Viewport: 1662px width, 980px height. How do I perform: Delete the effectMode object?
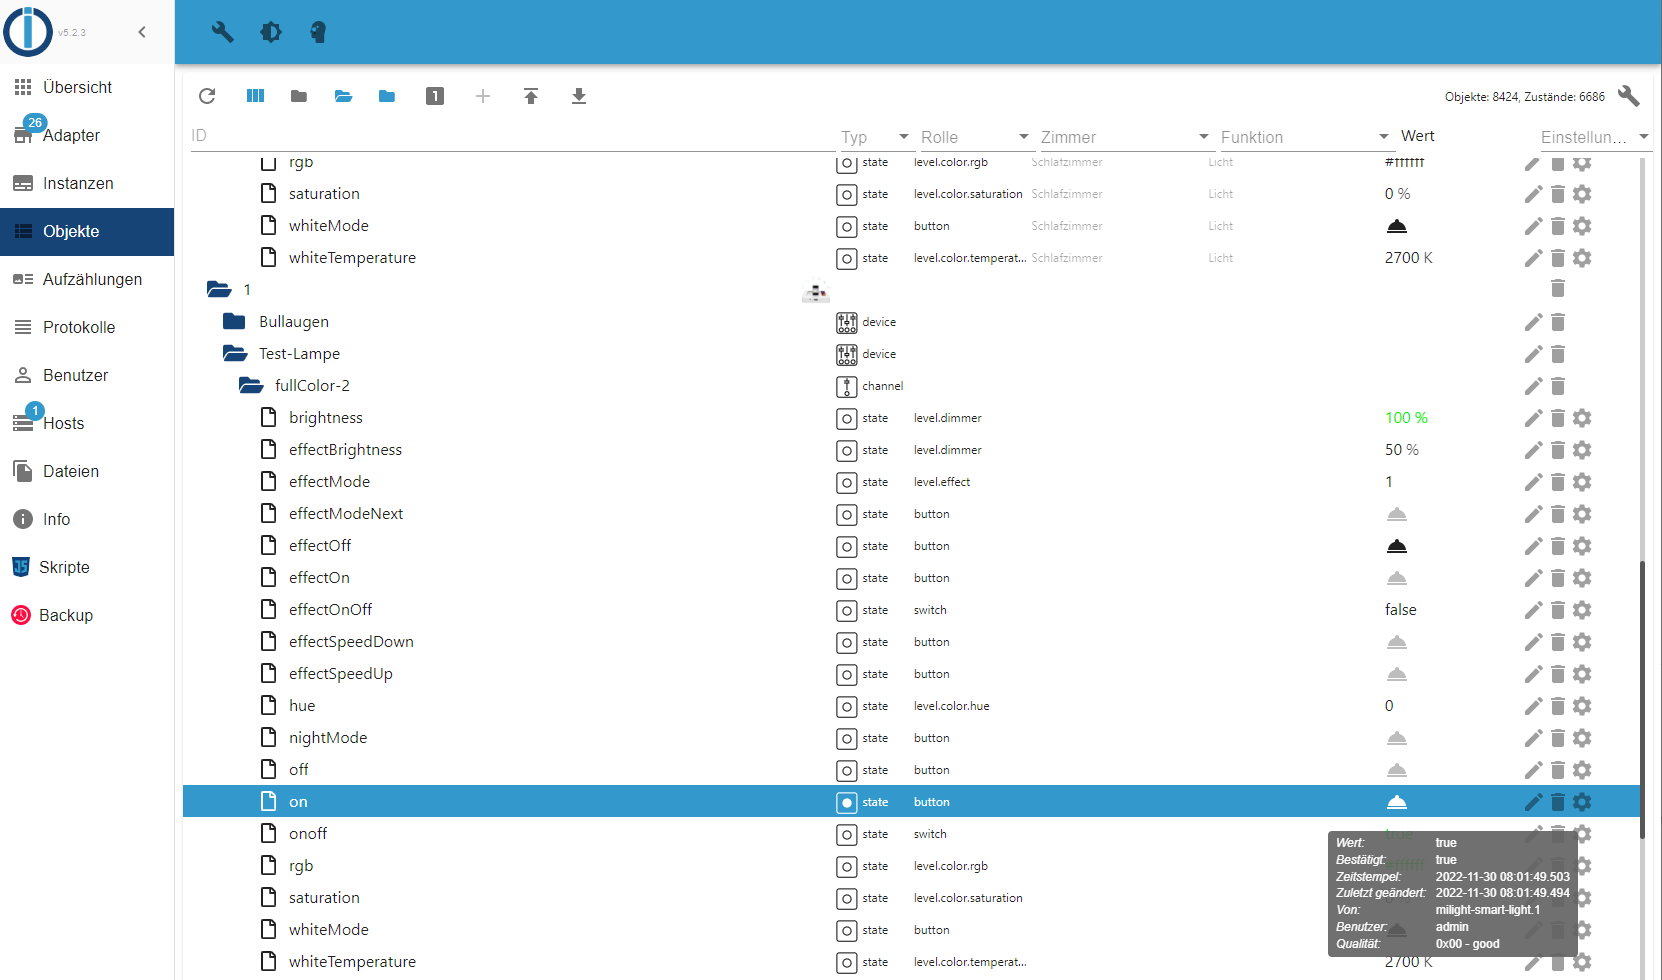pyautogui.click(x=1558, y=482)
